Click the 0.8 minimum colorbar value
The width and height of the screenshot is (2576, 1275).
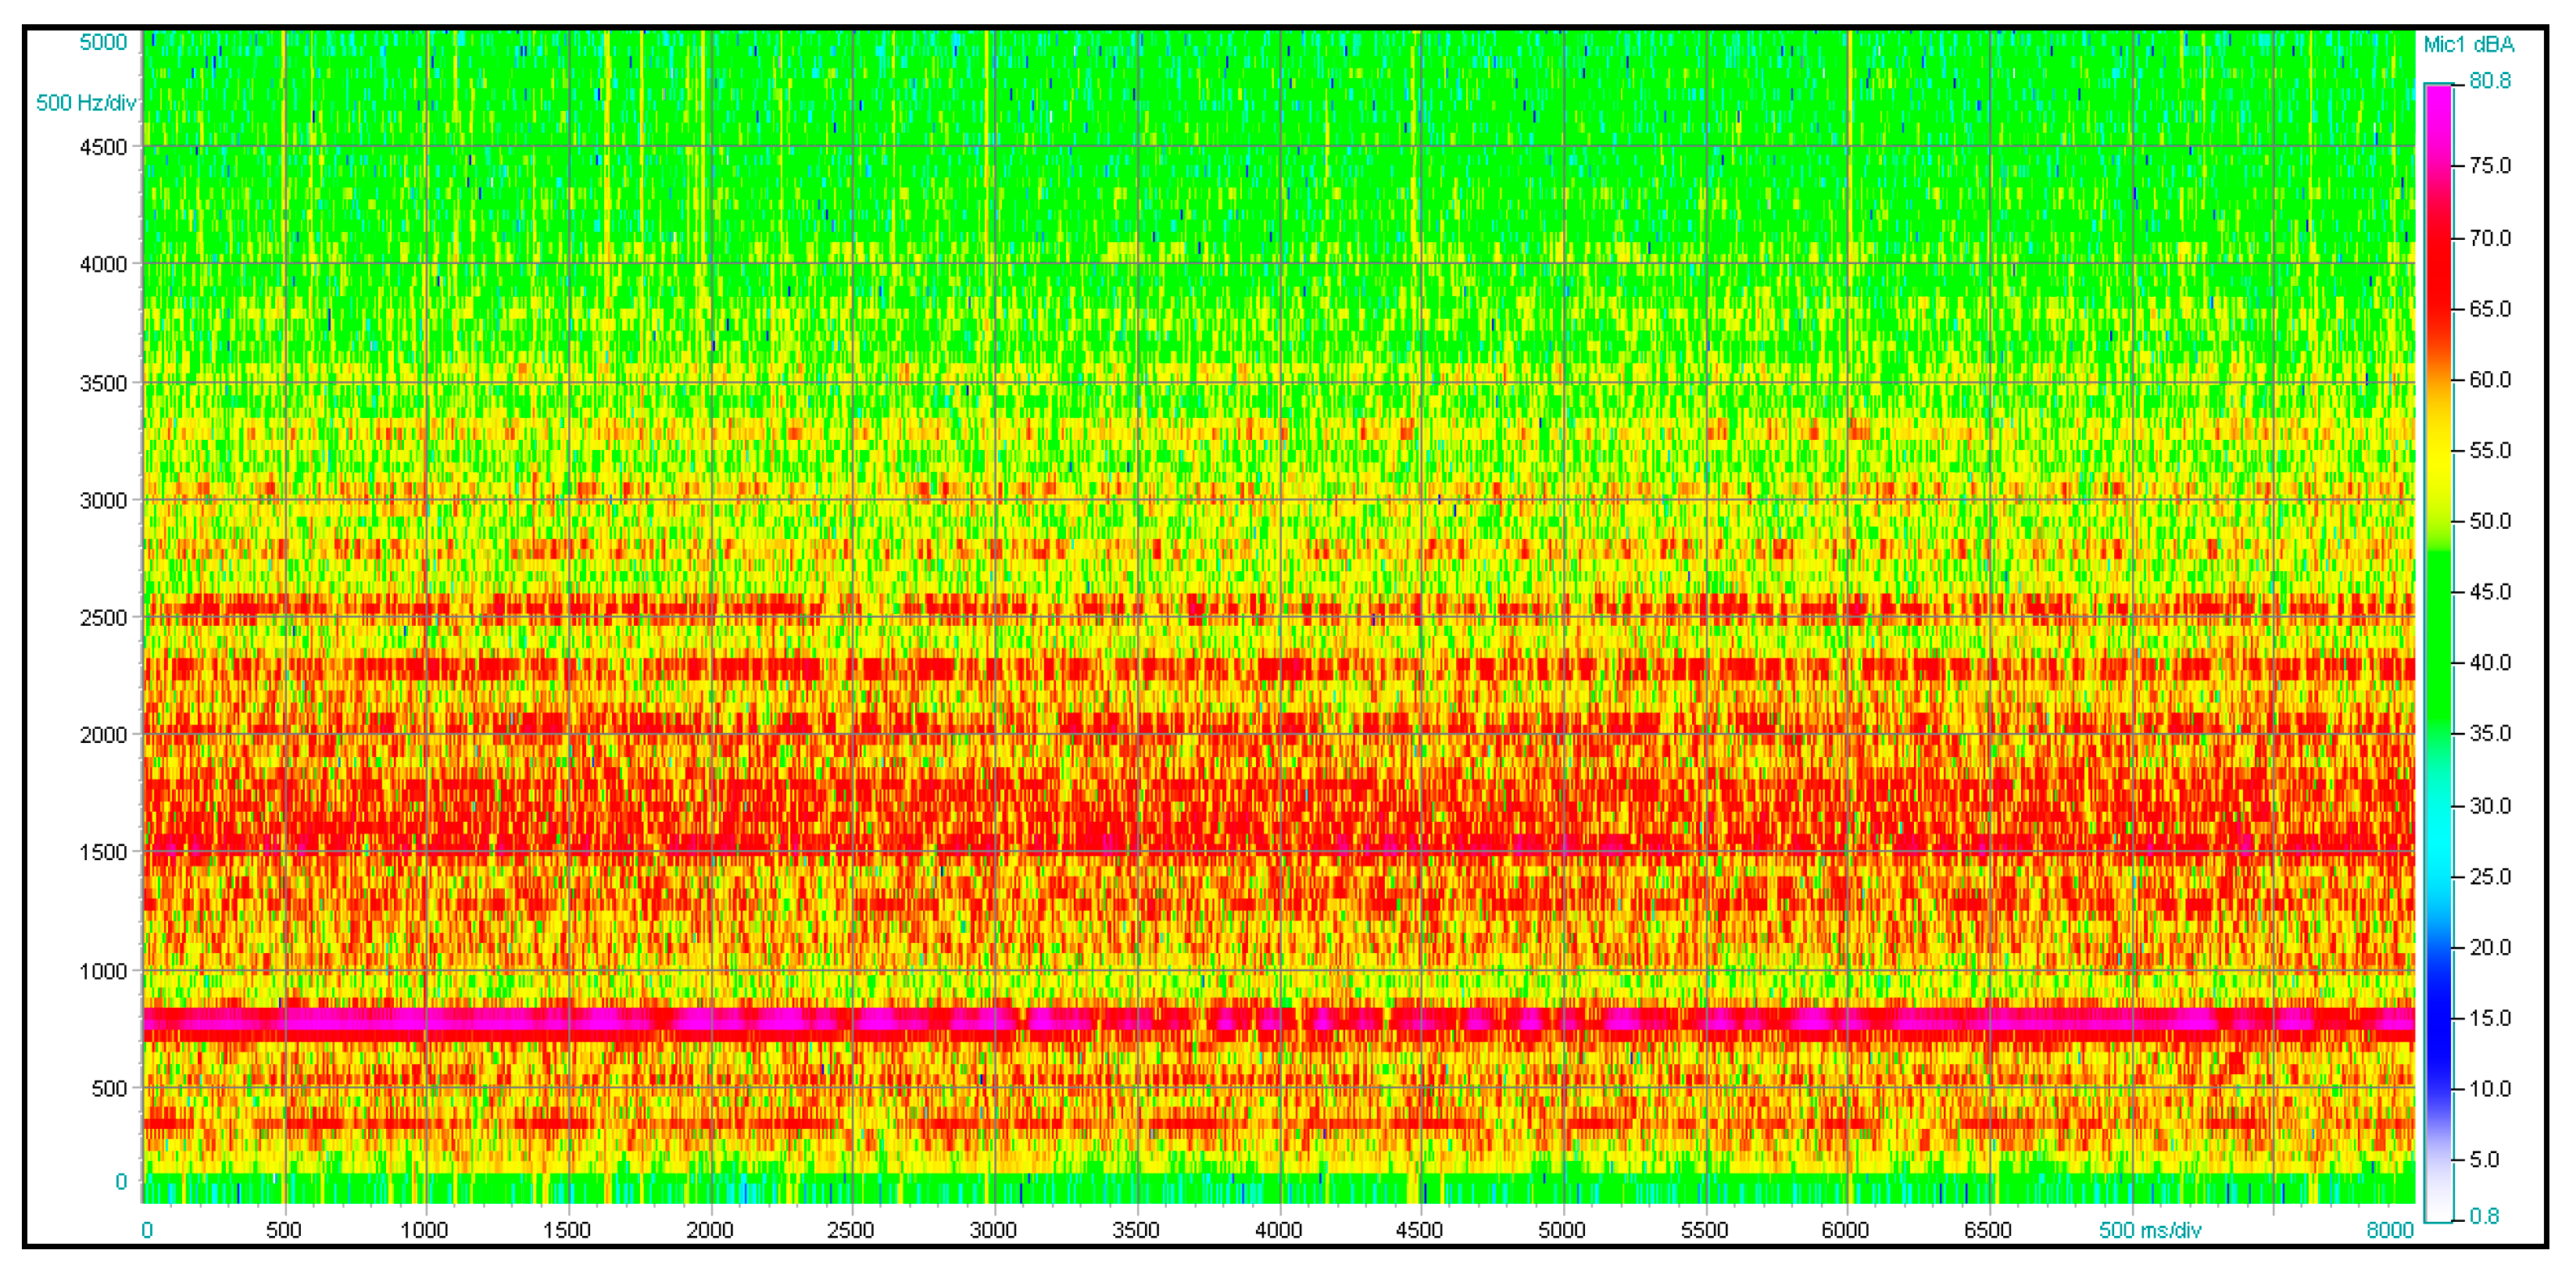point(2484,1216)
